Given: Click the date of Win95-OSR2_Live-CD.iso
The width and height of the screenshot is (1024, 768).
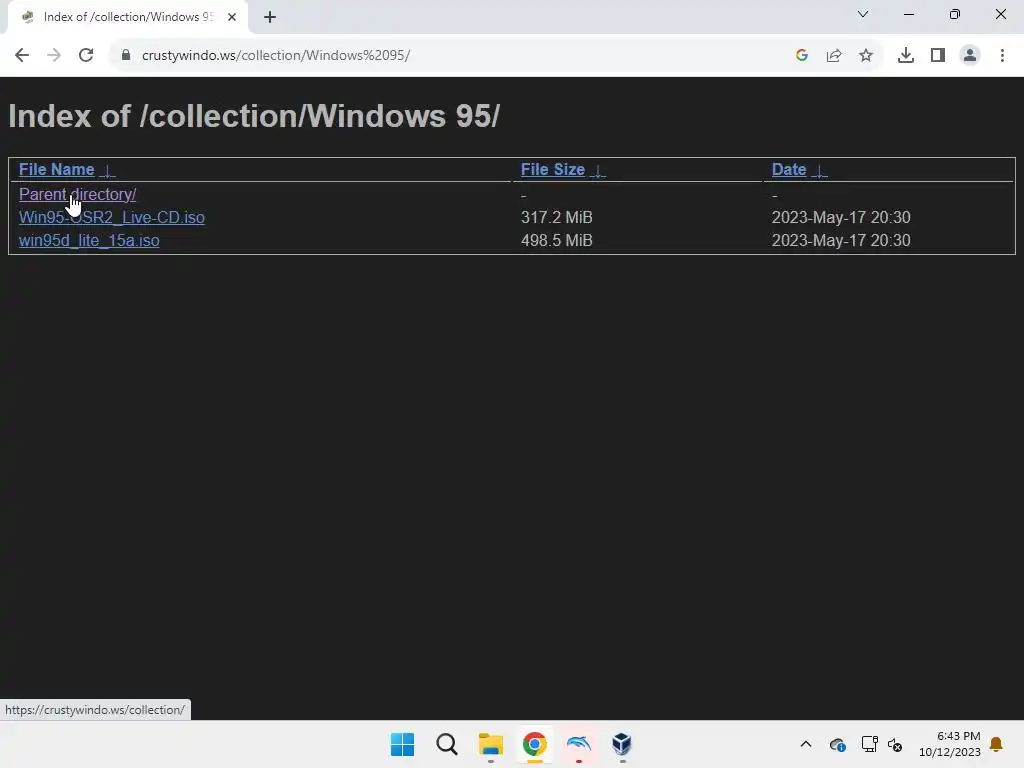Looking at the screenshot, I should (x=841, y=217).
